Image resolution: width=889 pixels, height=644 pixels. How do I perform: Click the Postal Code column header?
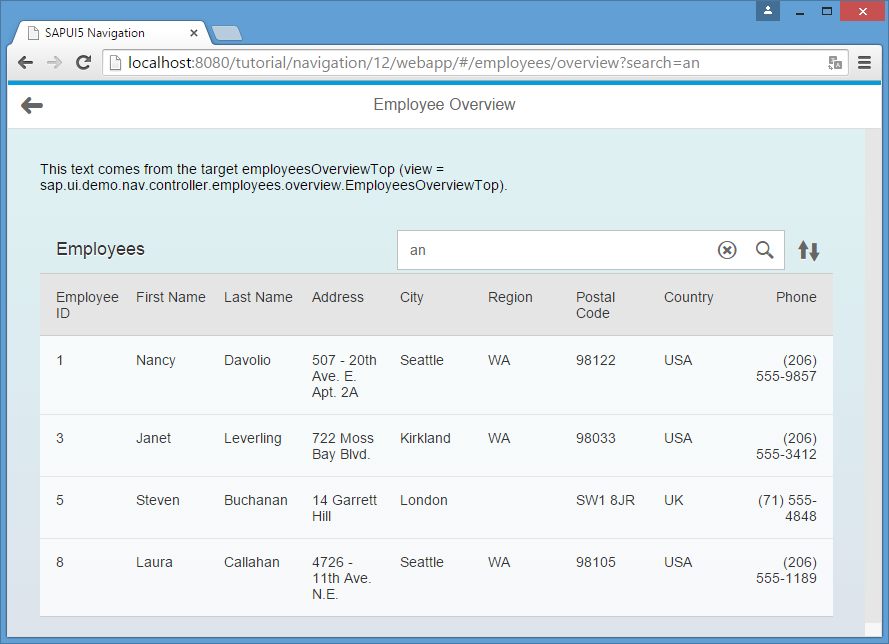point(595,305)
